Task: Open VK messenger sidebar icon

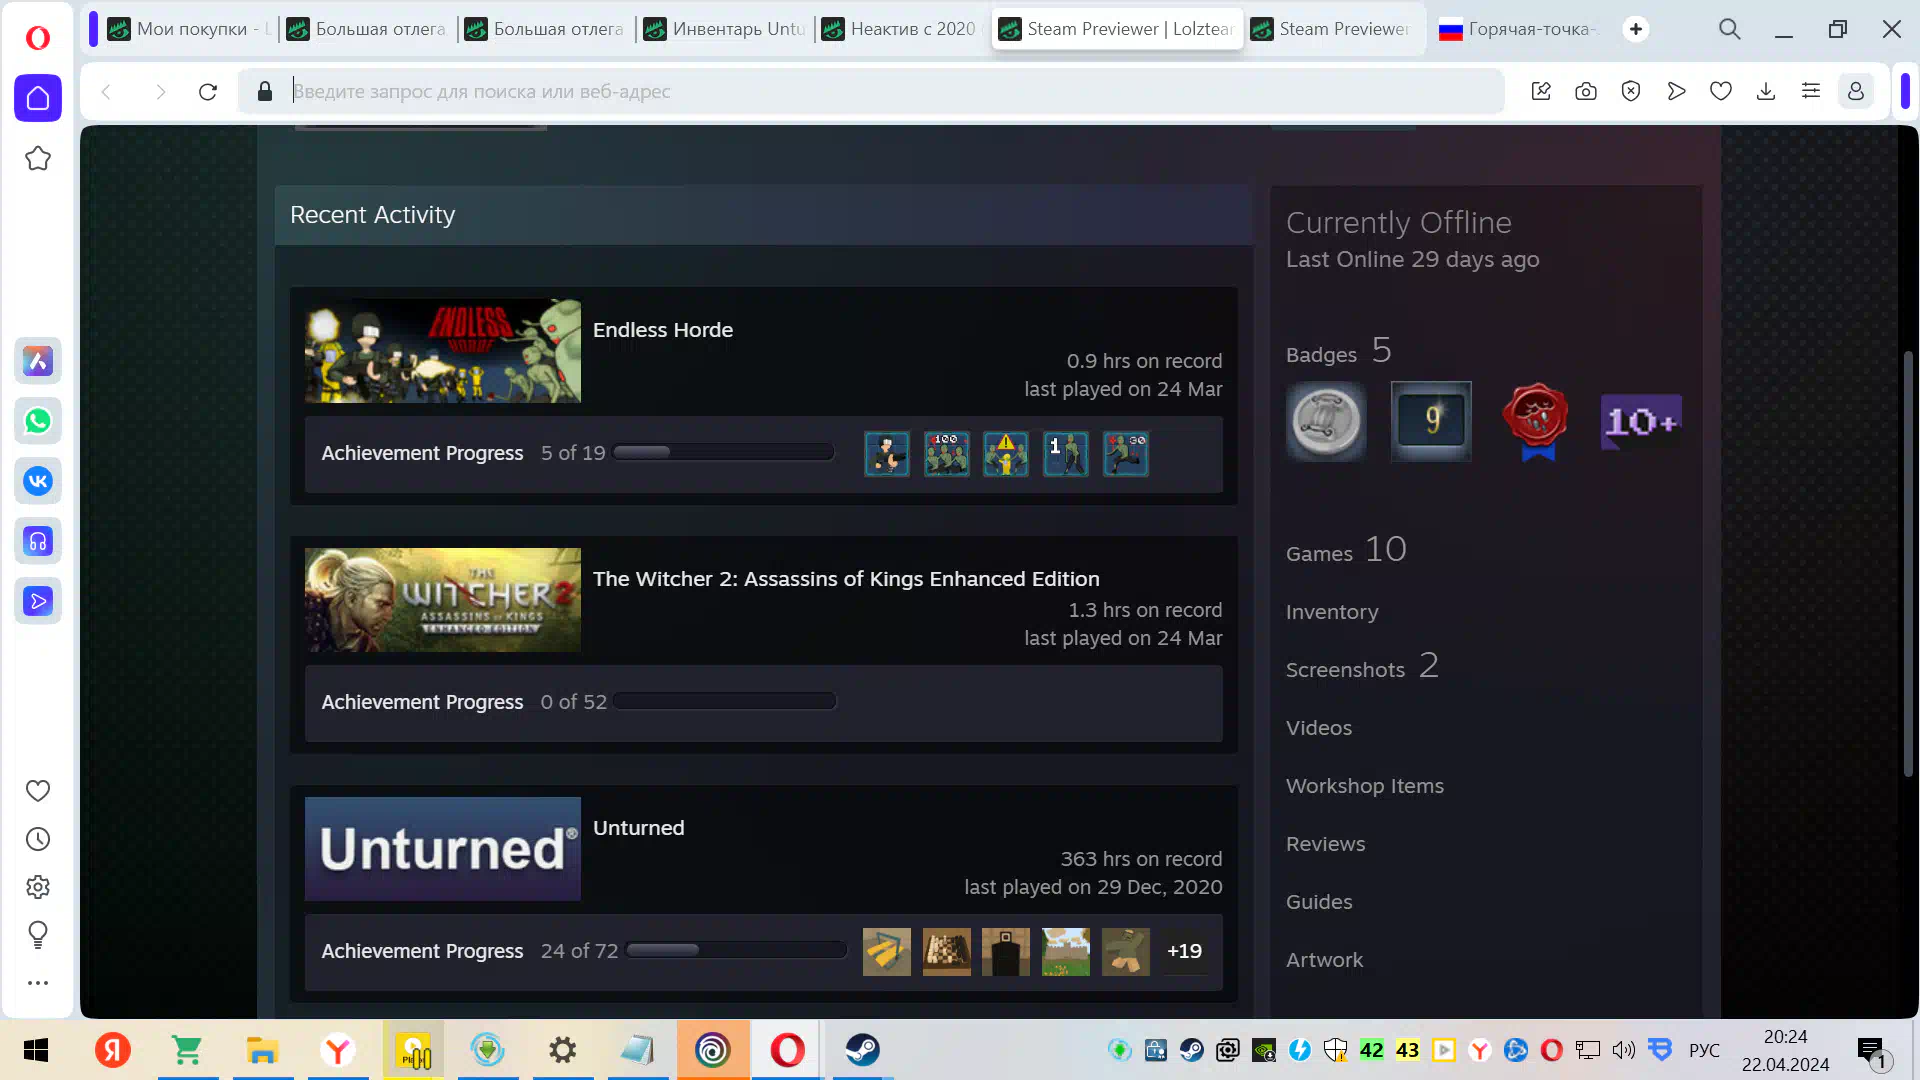Action: point(38,481)
